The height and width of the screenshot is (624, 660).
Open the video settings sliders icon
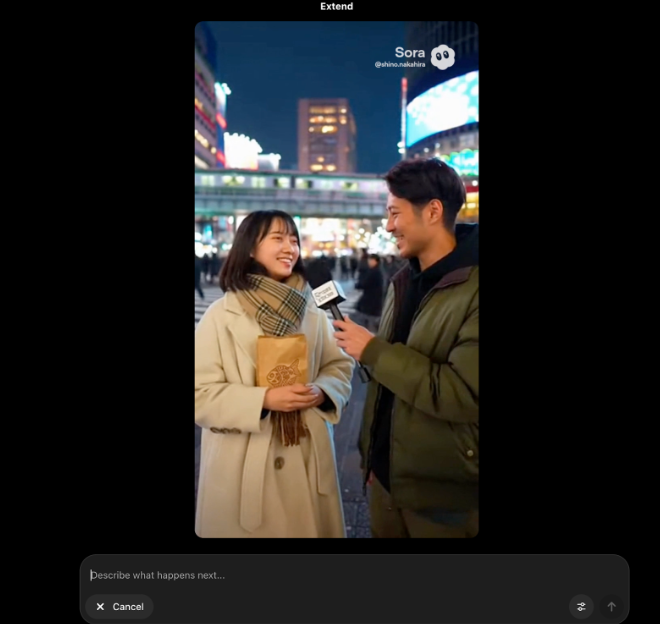tap(581, 606)
